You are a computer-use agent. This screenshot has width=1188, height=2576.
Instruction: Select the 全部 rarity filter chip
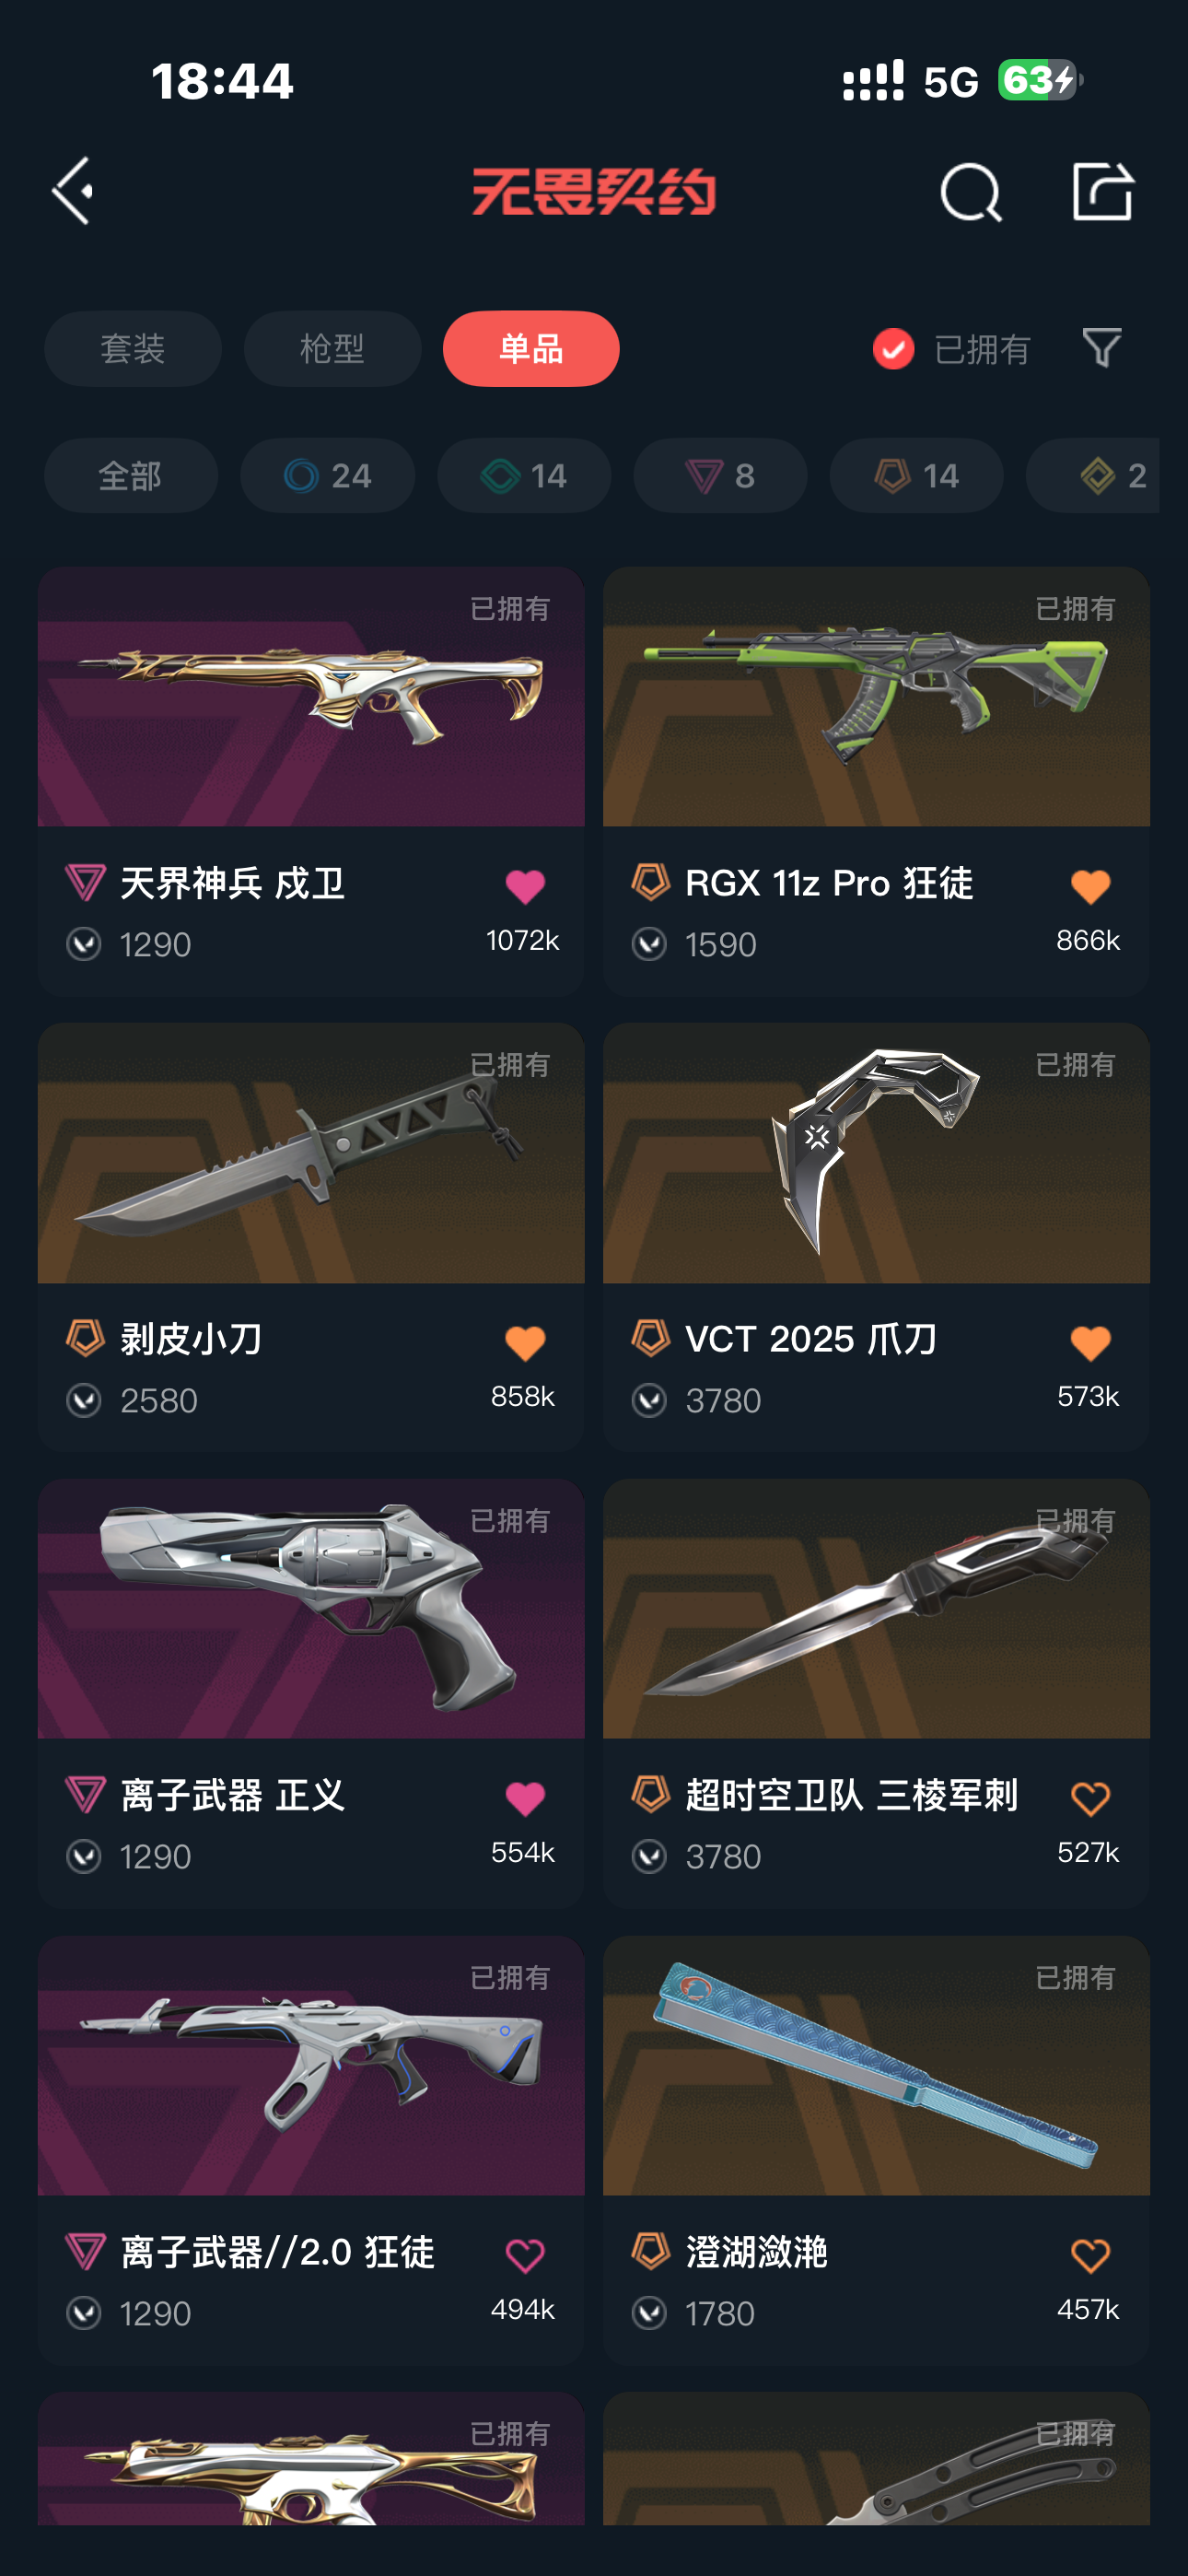tap(131, 476)
